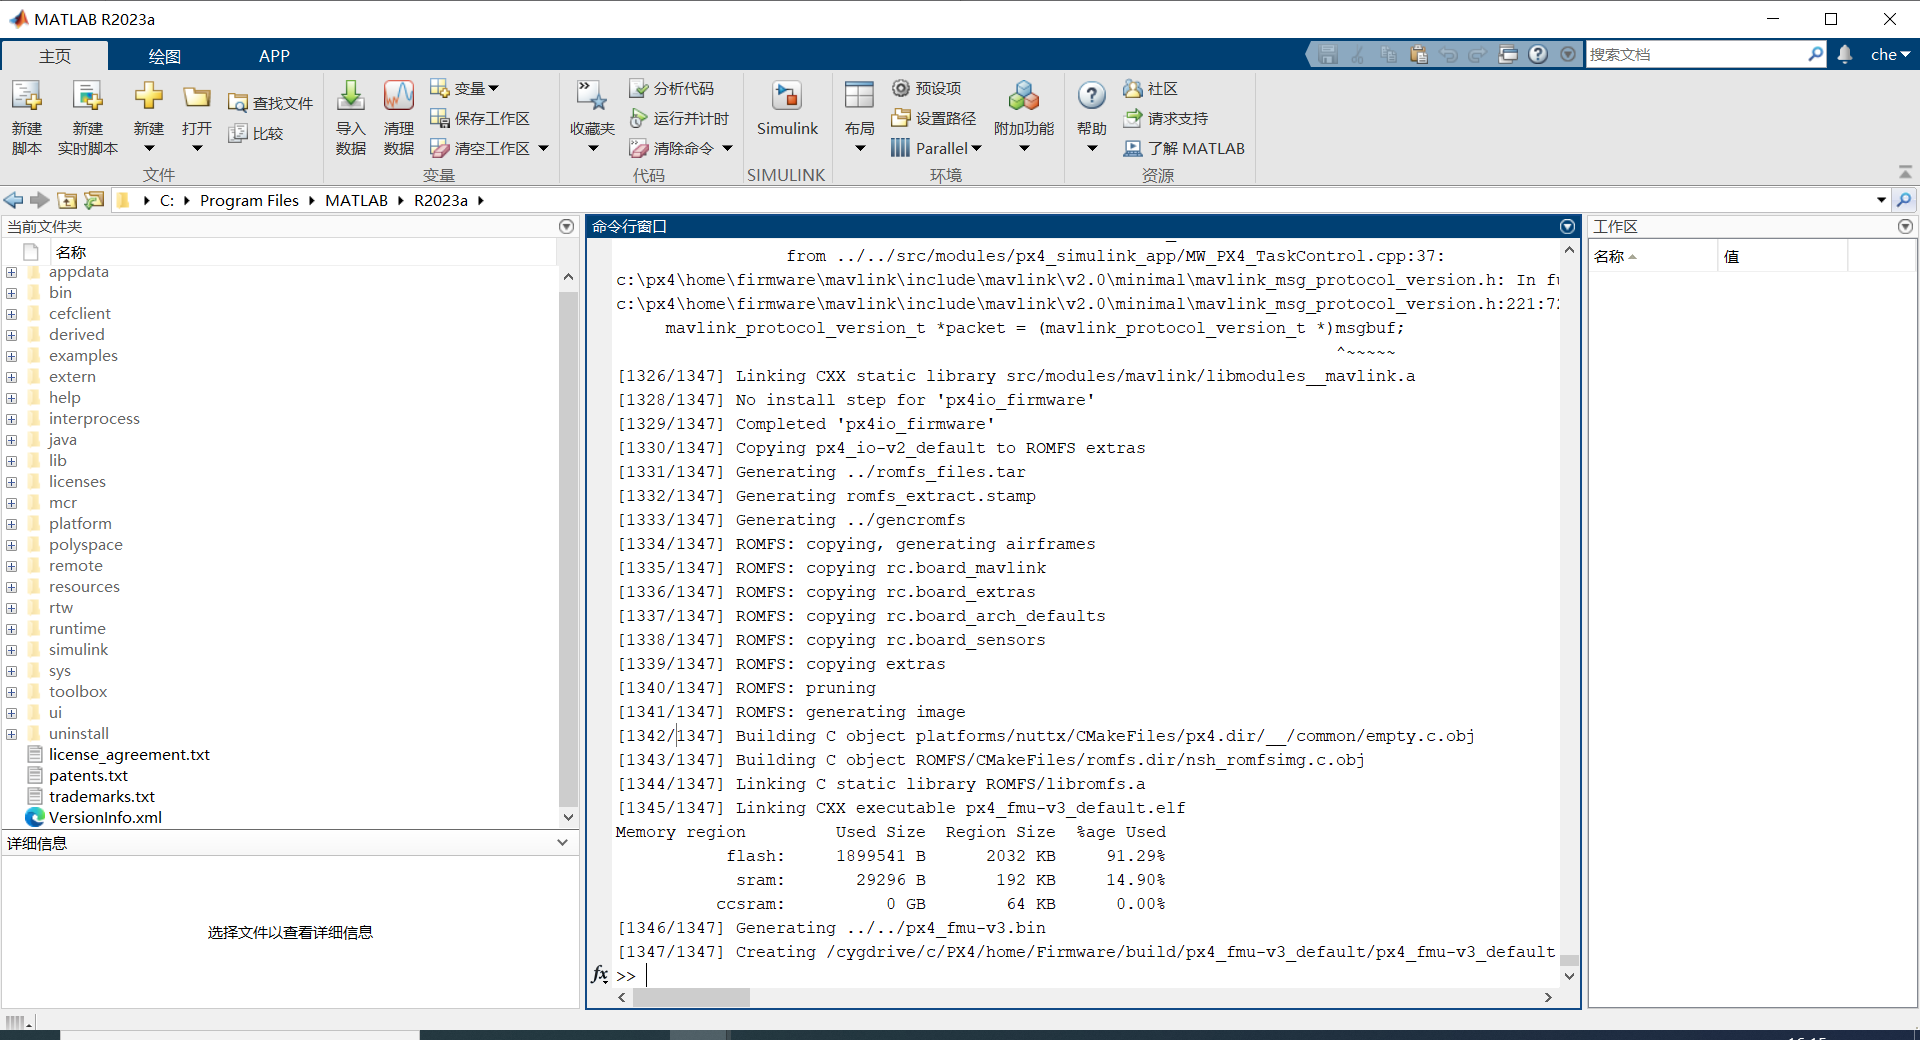1920x1040 pixels.
Task: Click the New Script icon
Action: point(27,97)
